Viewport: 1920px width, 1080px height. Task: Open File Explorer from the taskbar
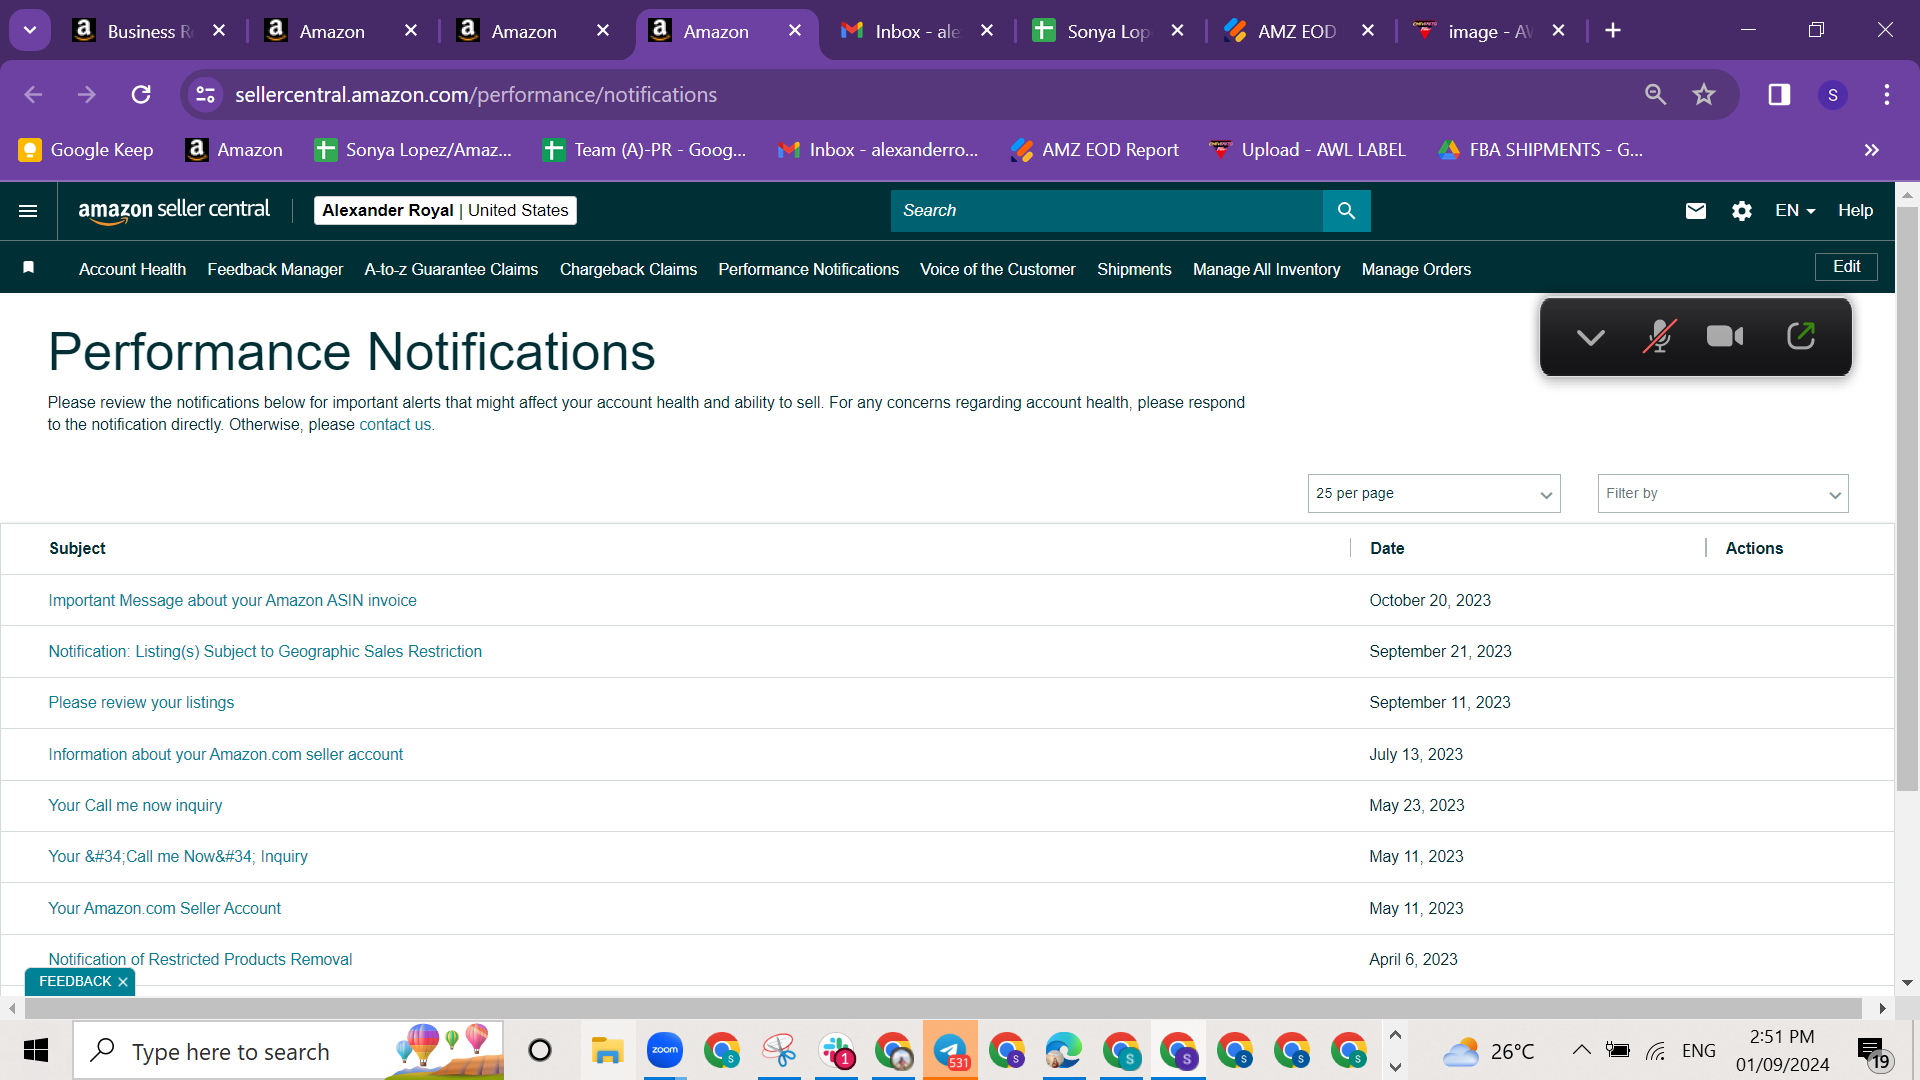(x=607, y=1051)
